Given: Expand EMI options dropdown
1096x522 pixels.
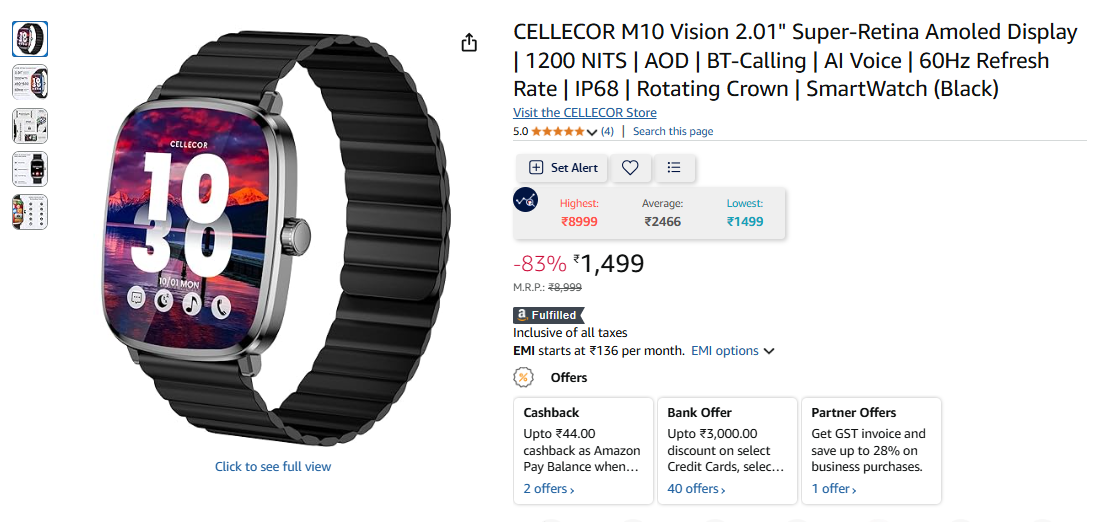Looking at the screenshot, I should [x=733, y=351].
